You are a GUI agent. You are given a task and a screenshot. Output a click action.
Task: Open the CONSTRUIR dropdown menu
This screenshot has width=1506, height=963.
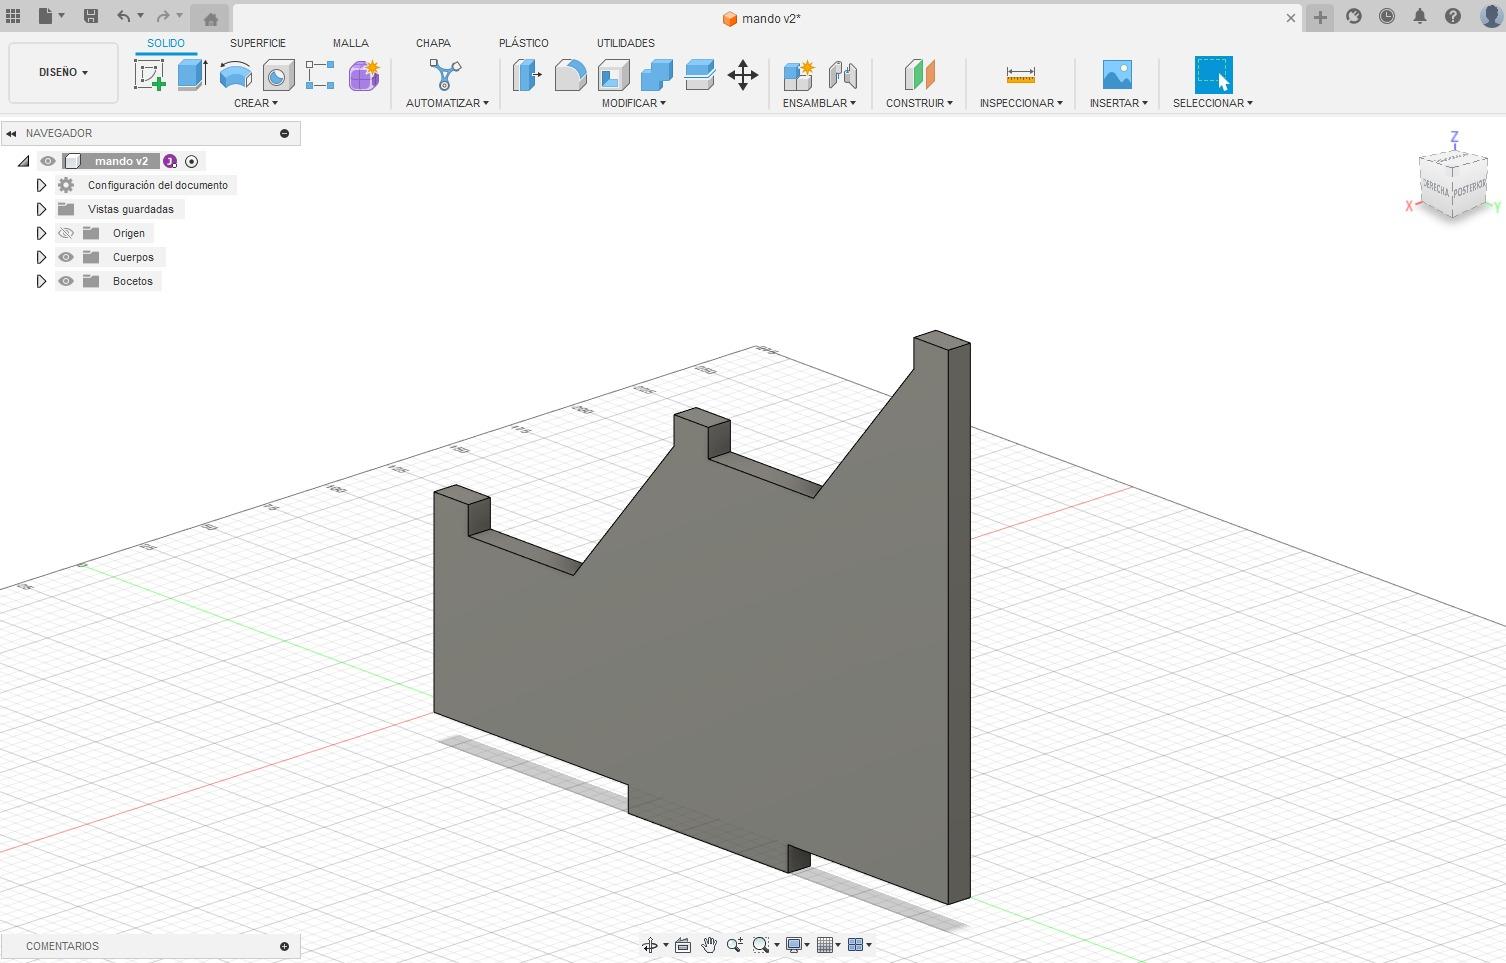919,103
